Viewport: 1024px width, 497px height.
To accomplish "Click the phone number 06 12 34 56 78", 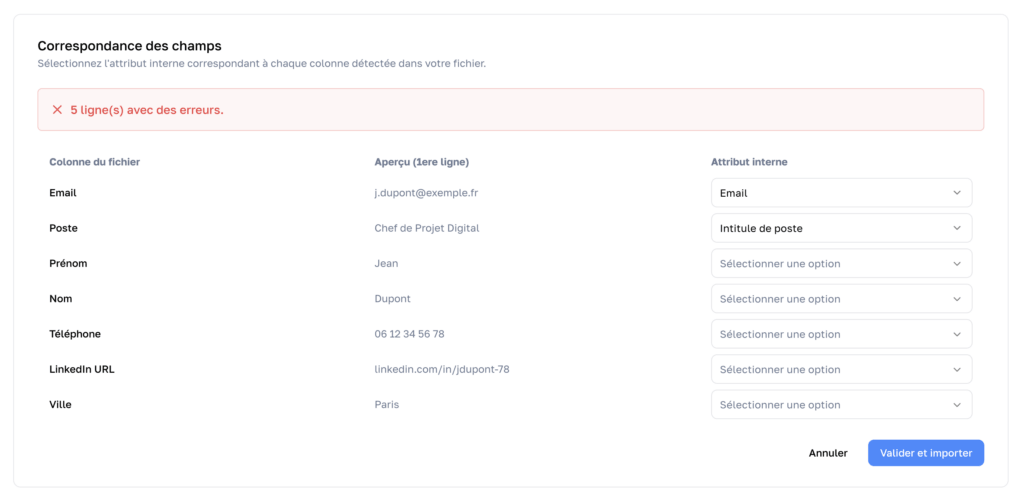I will 409,334.
